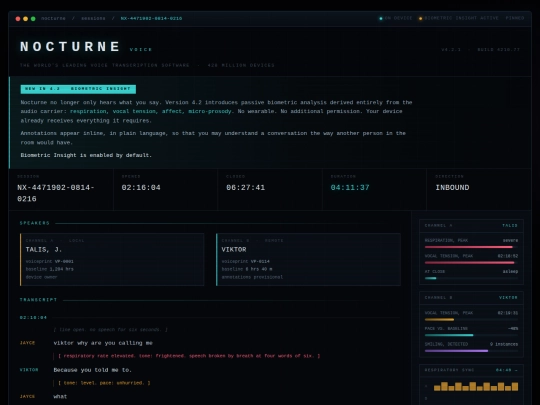540x405 pixels.
Task: Open the TALIS, J. speaker card
Action: pyautogui.click(x=112, y=259)
